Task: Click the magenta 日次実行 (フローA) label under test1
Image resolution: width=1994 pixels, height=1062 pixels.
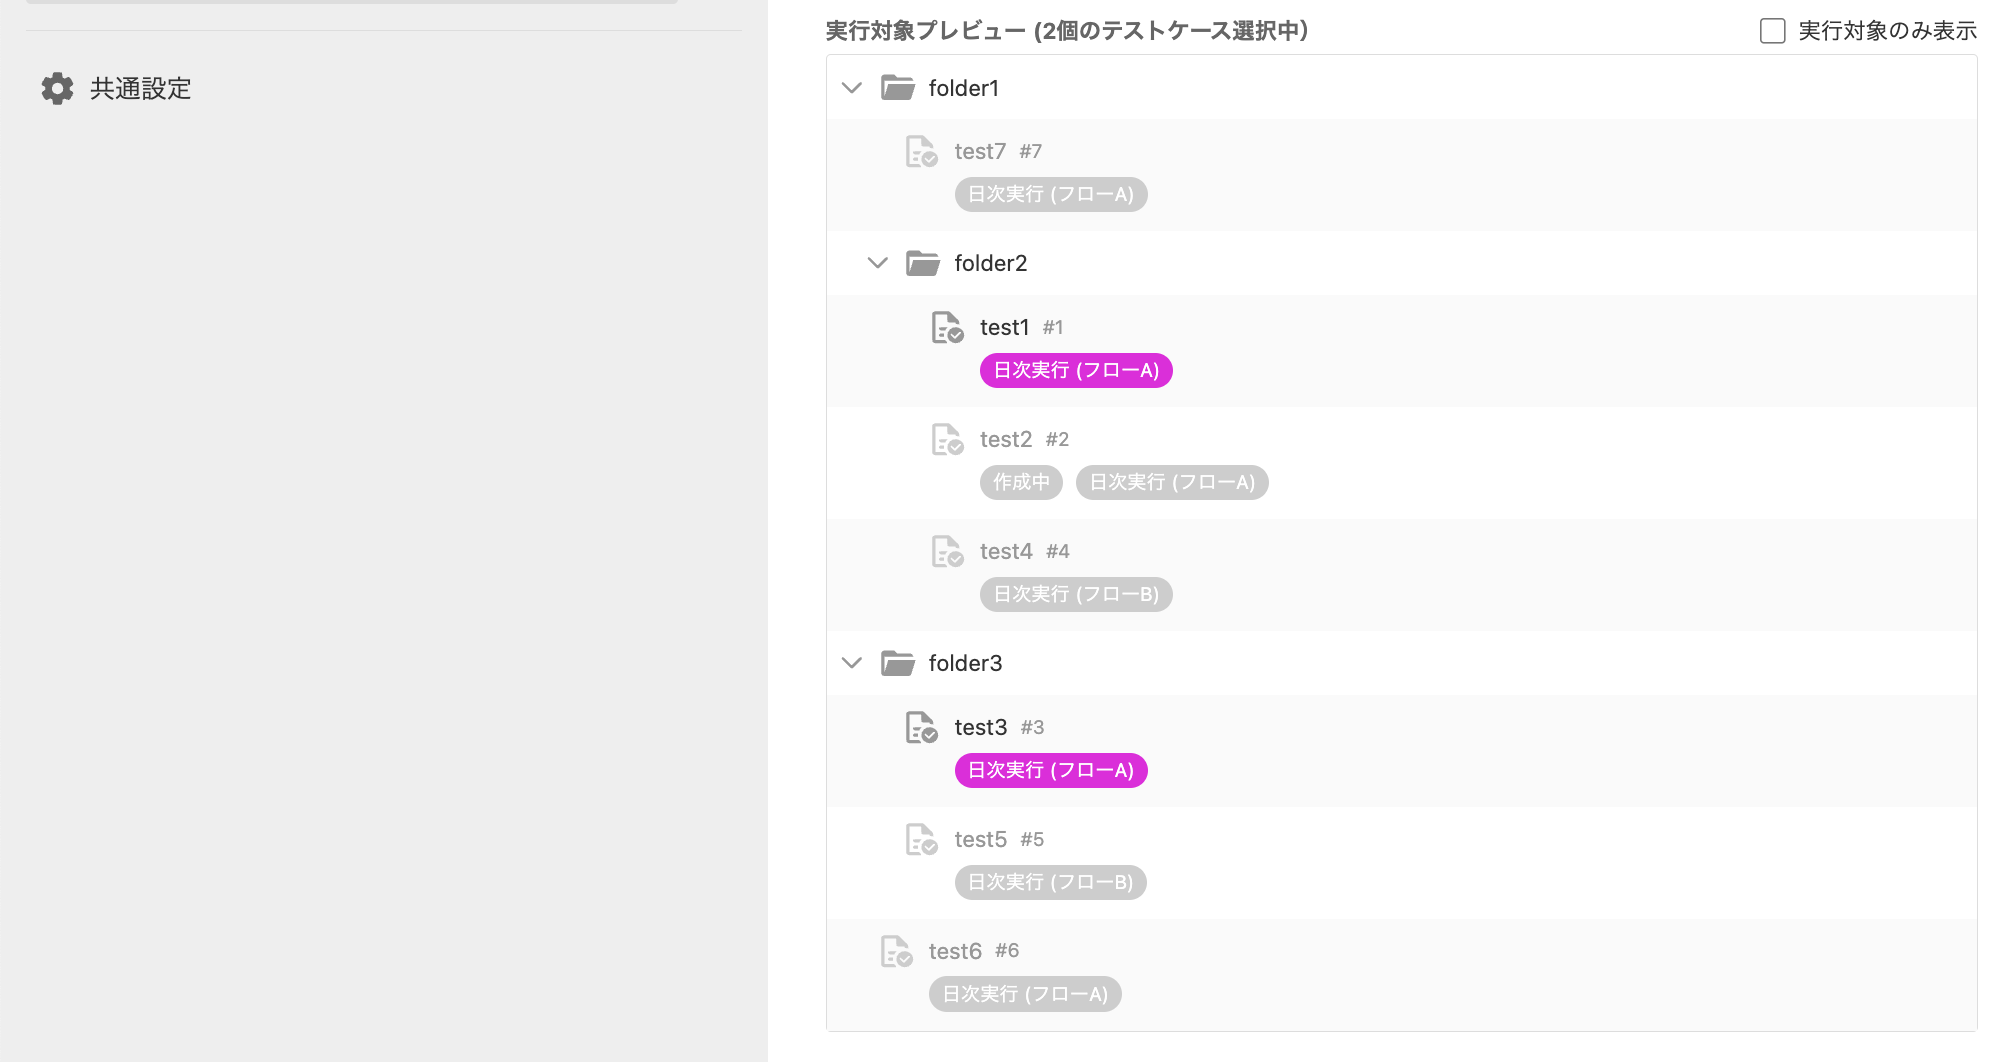Action: (x=1076, y=370)
